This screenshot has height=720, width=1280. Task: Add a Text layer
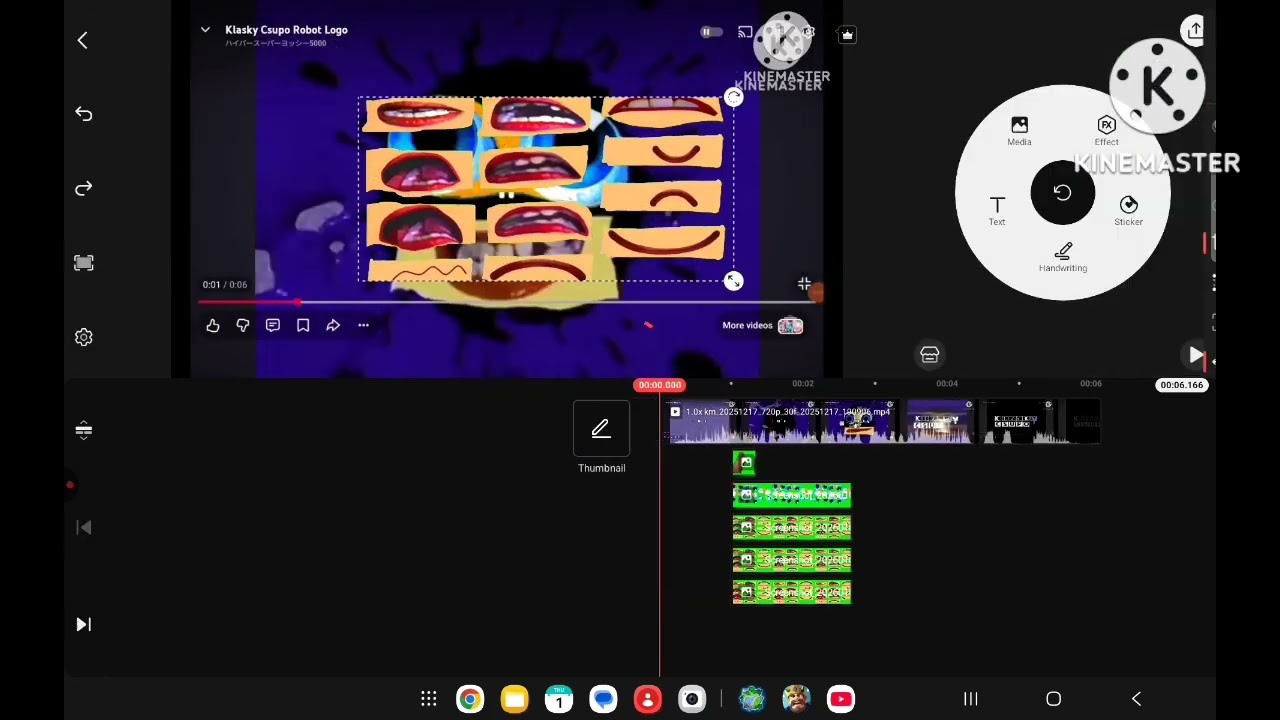tap(997, 211)
